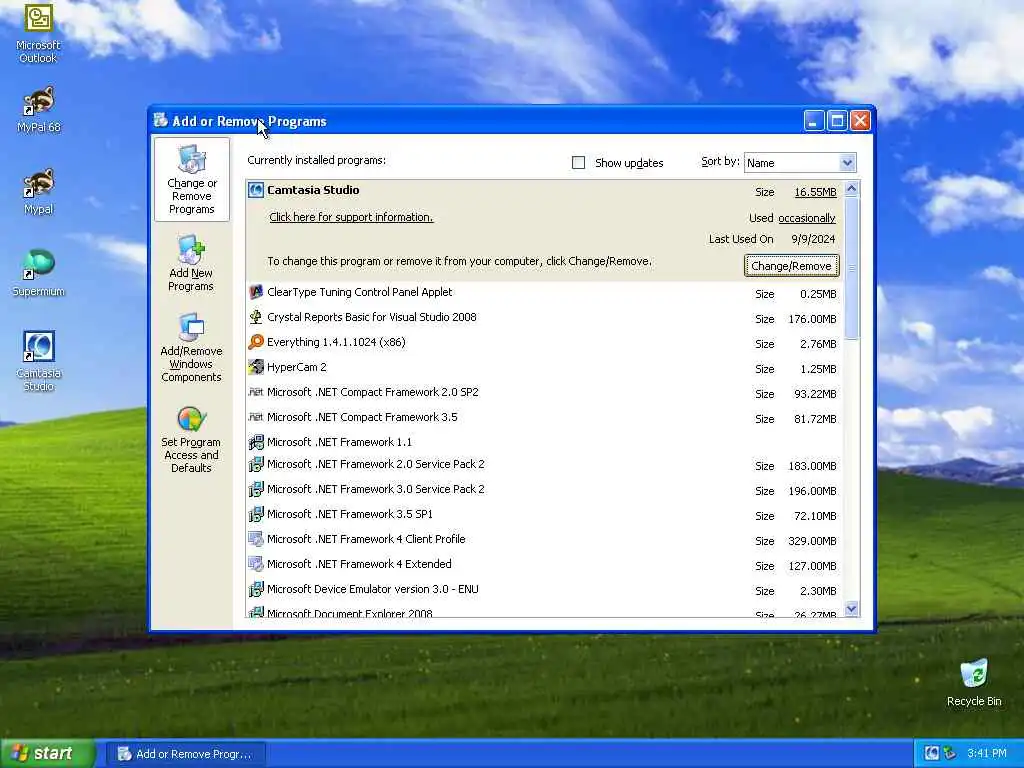This screenshot has height=768, width=1024.
Task: Click the Camtasia Studio program name heading
Action: pos(313,190)
